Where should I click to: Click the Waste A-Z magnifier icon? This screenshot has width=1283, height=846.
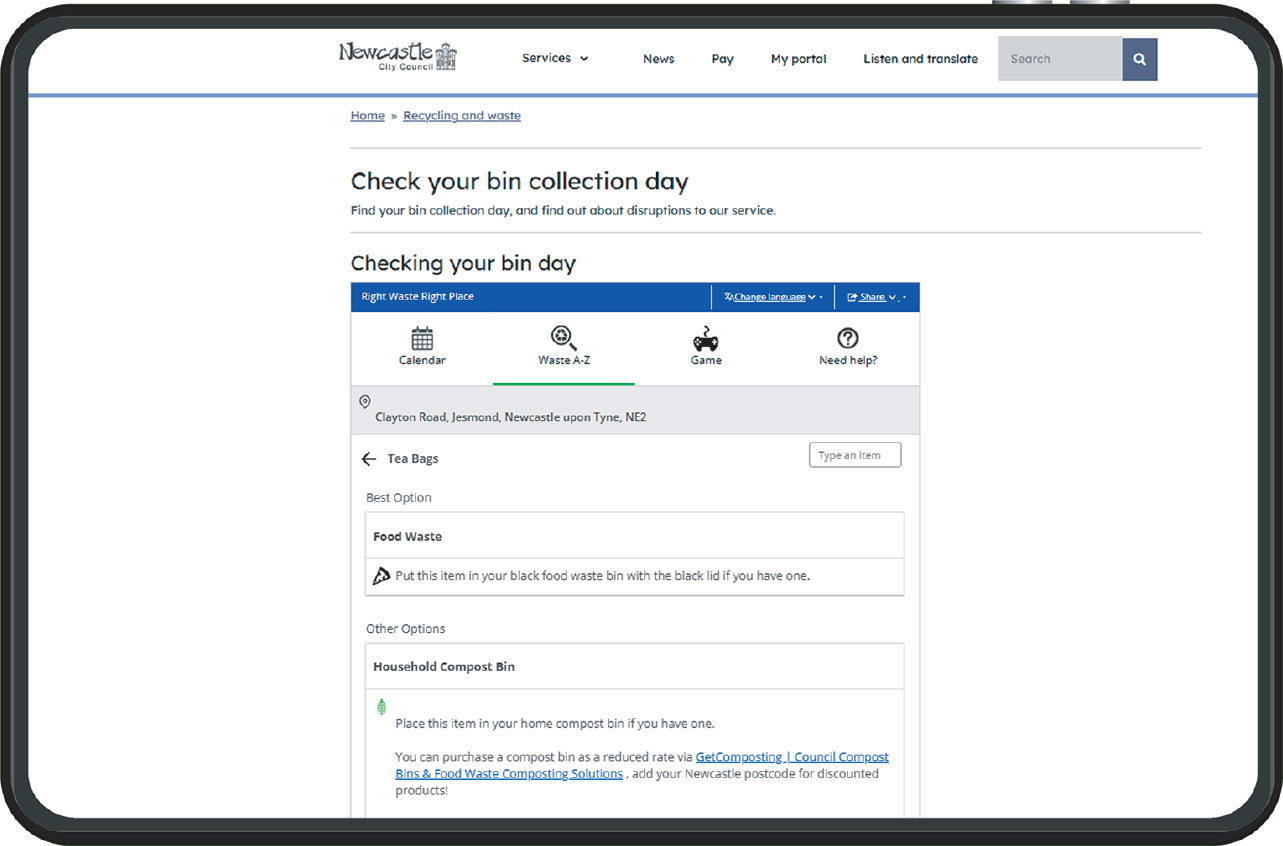(564, 338)
